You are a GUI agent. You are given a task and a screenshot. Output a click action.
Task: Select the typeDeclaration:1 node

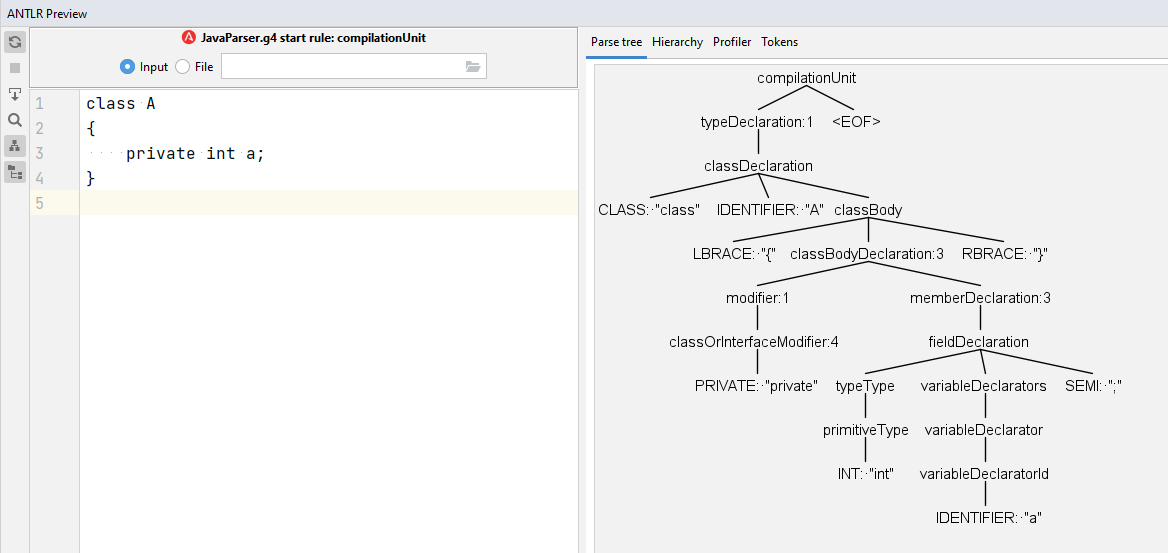point(757,122)
